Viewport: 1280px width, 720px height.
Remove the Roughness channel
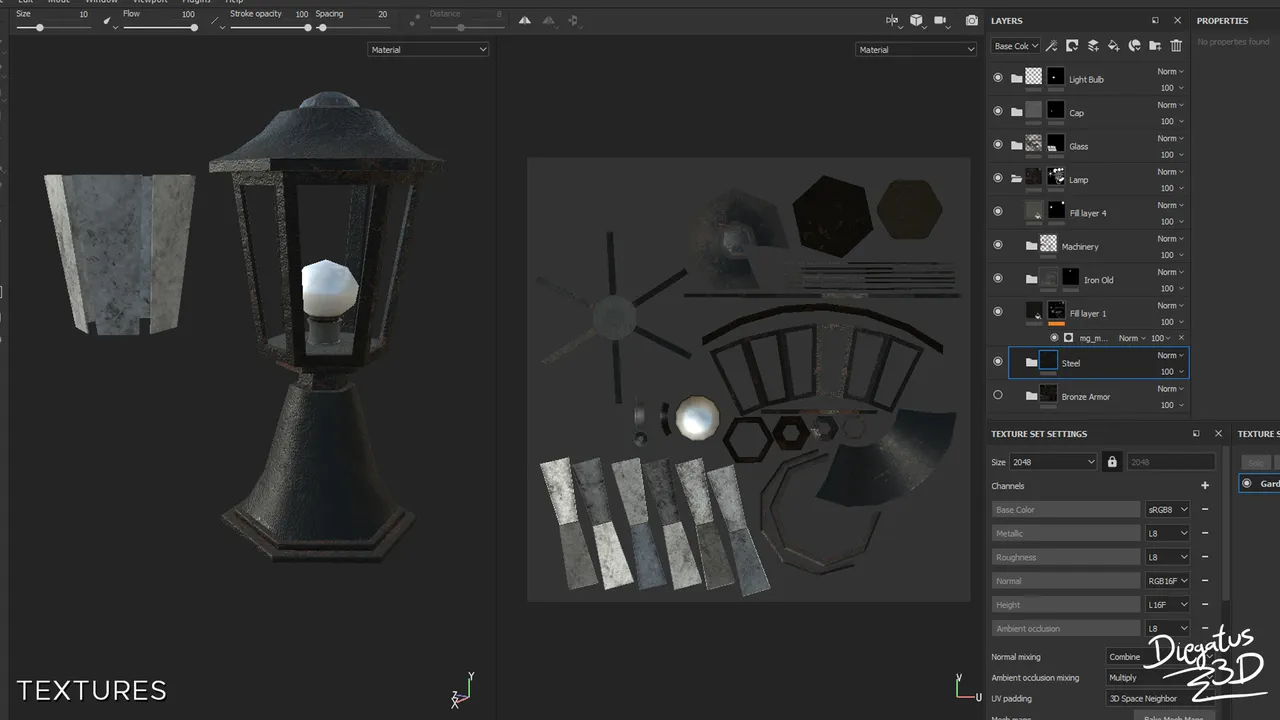pos(1205,557)
